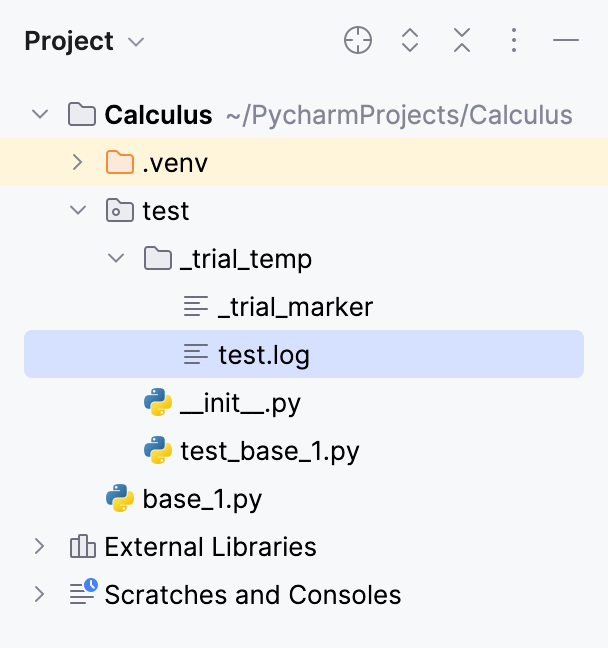The image size is (608, 648).
Task: Expand the .venv folder
Action: click(78, 163)
